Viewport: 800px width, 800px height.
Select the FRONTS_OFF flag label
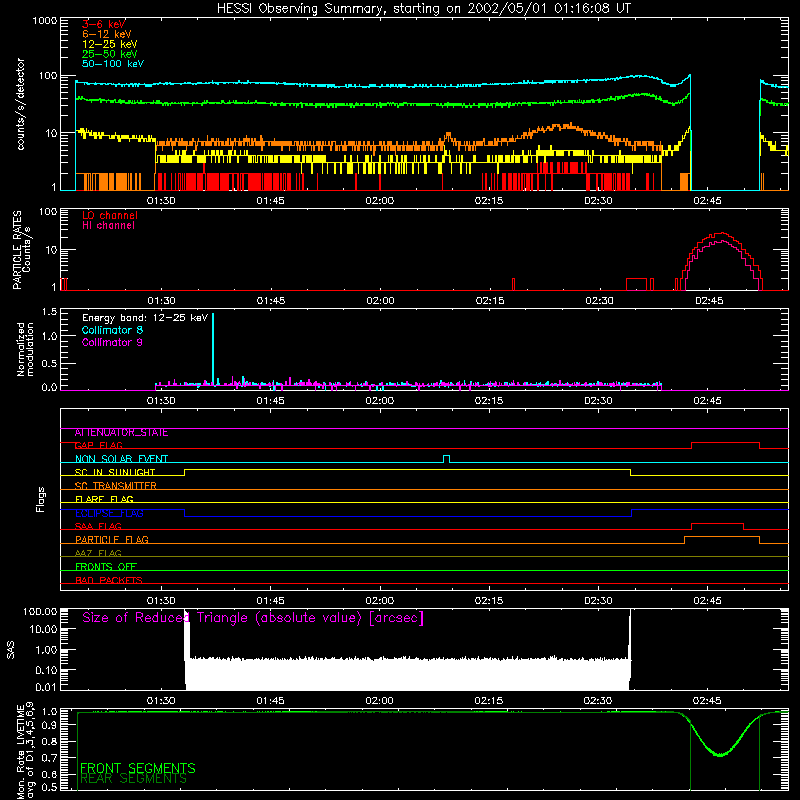point(106,566)
